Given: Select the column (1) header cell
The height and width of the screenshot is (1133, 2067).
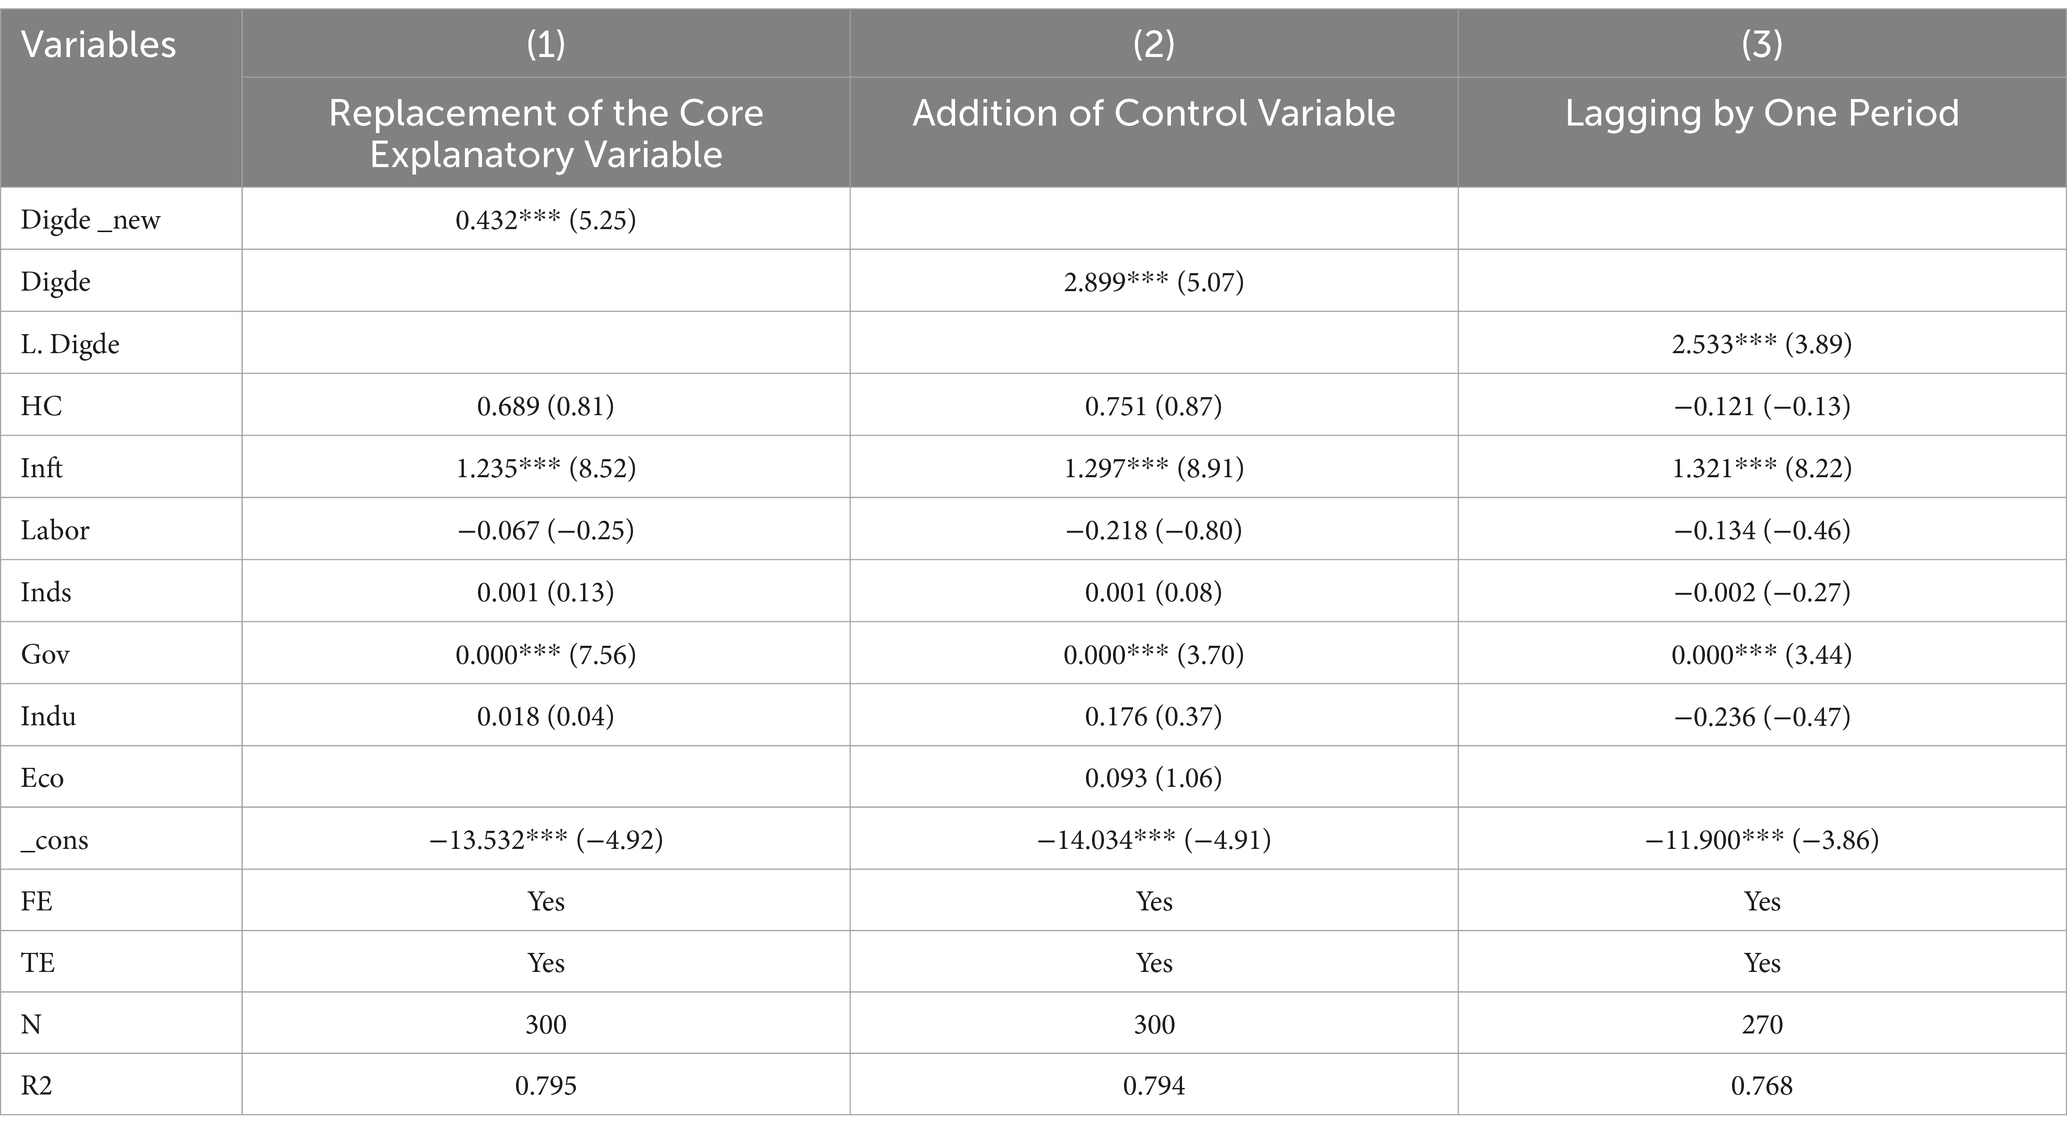Looking at the screenshot, I should point(545,44).
